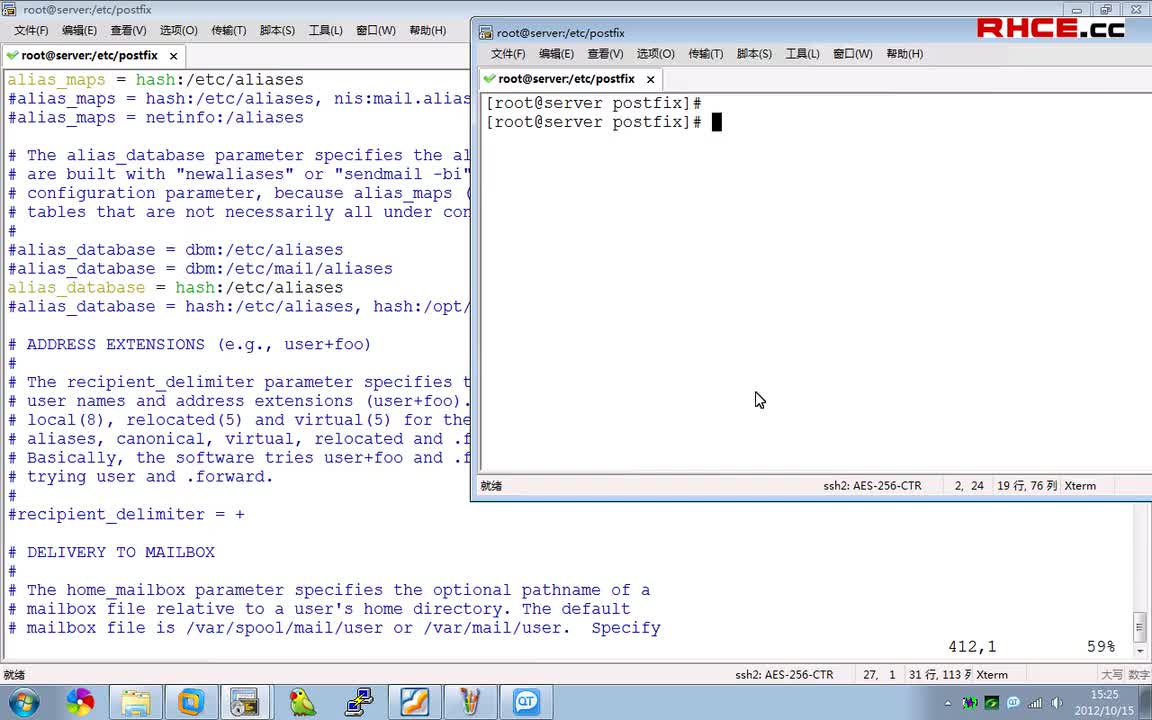Screen dimensions: 1152x720
Task: Click 'Xterm' in the background window status bar
Action: tap(992, 674)
